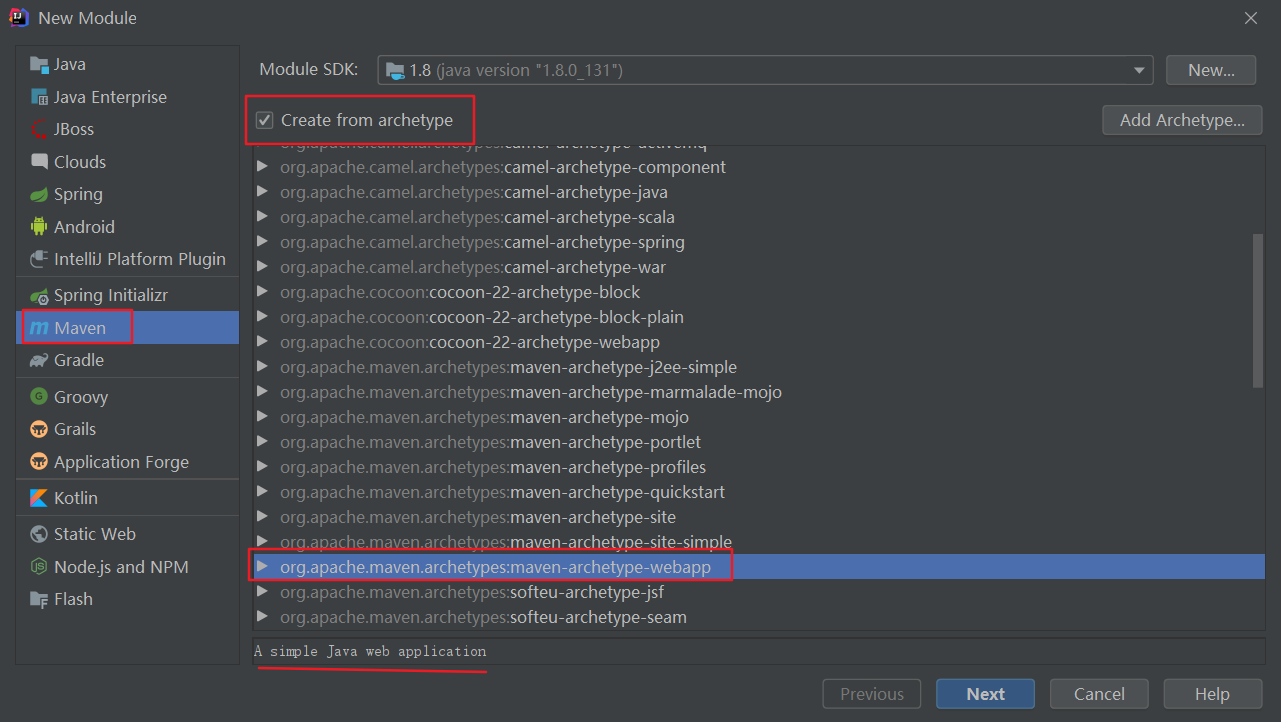Expand maven-archetype-quickstart node
This screenshot has height=722, width=1281.
(263, 492)
